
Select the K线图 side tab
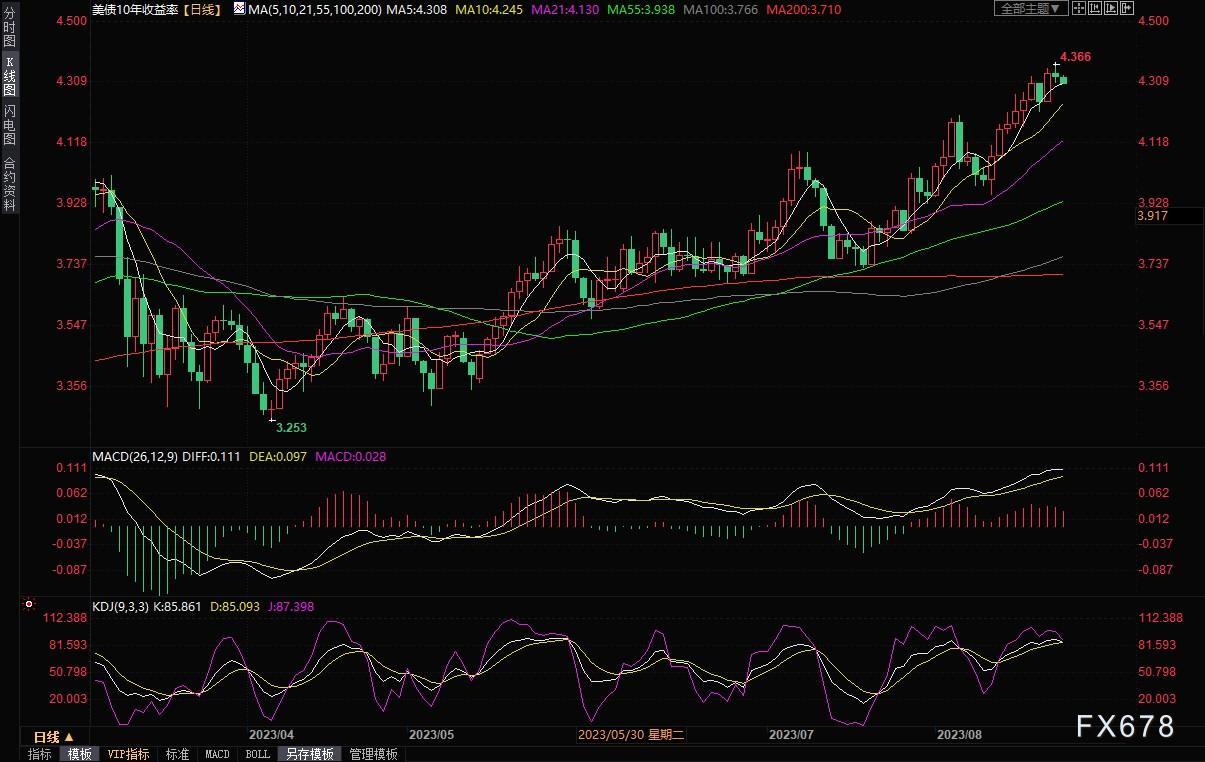pos(10,76)
